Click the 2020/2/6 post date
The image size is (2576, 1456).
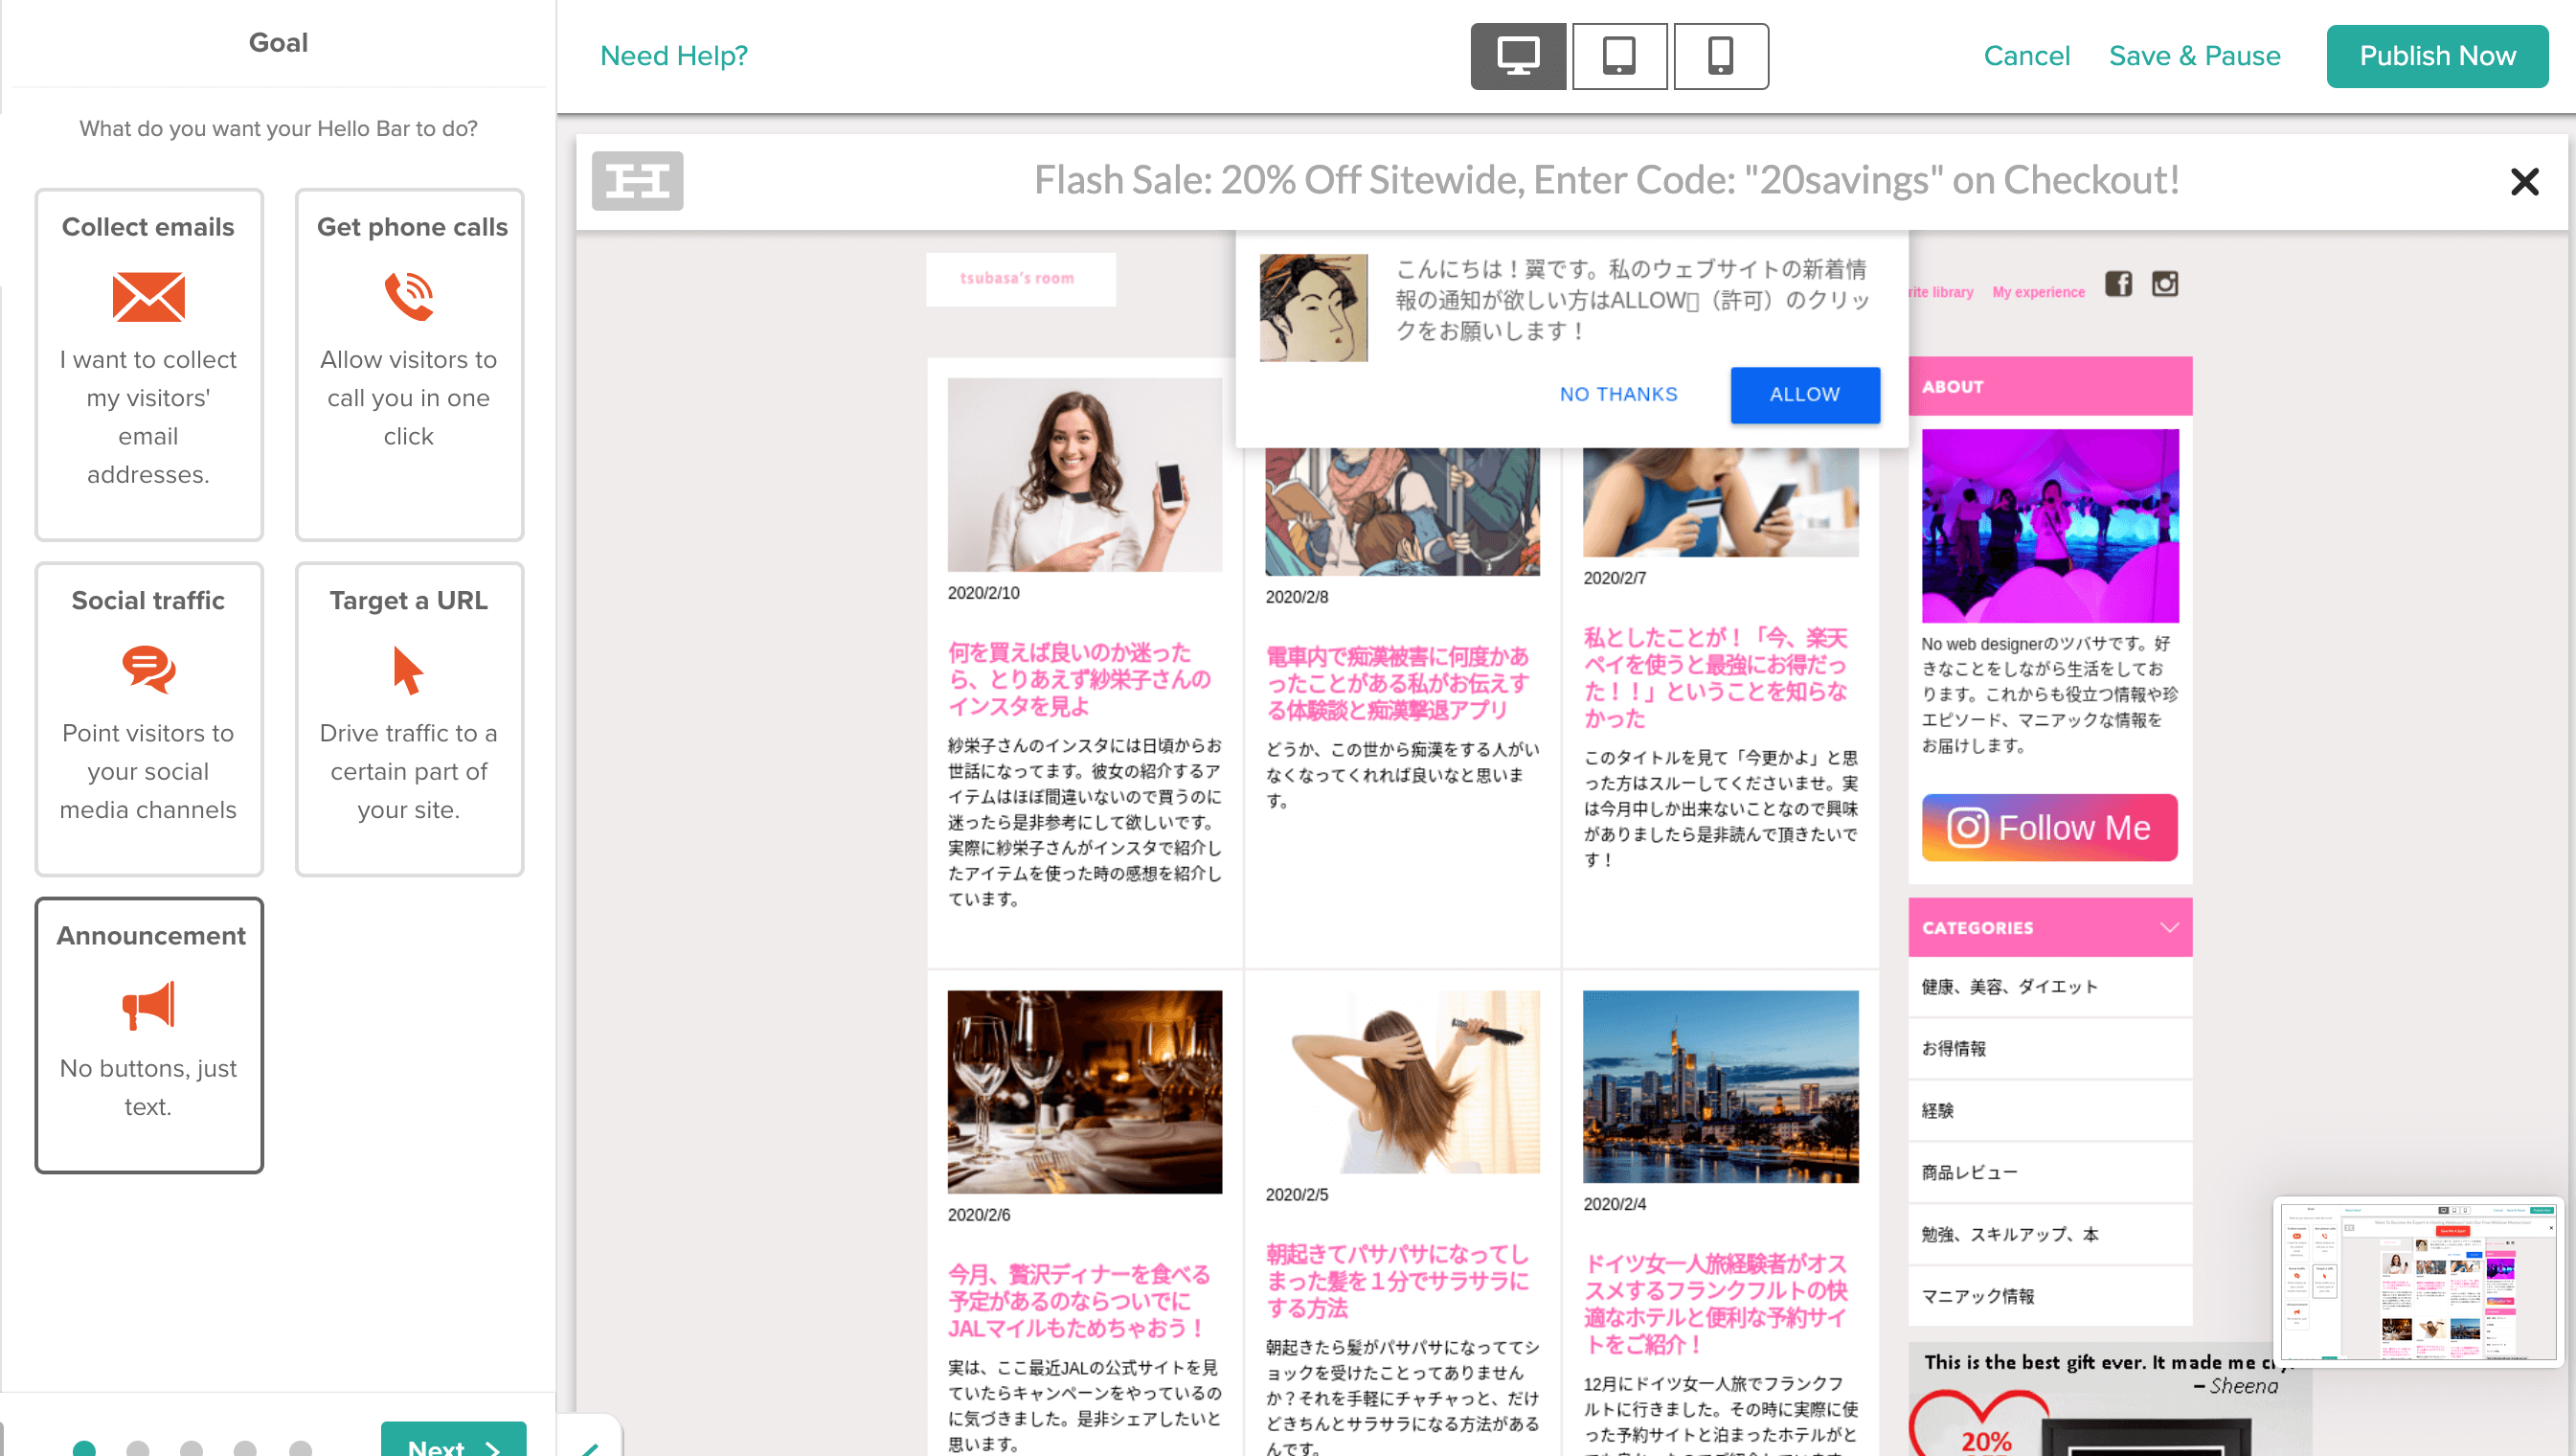pyautogui.click(x=979, y=1215)
